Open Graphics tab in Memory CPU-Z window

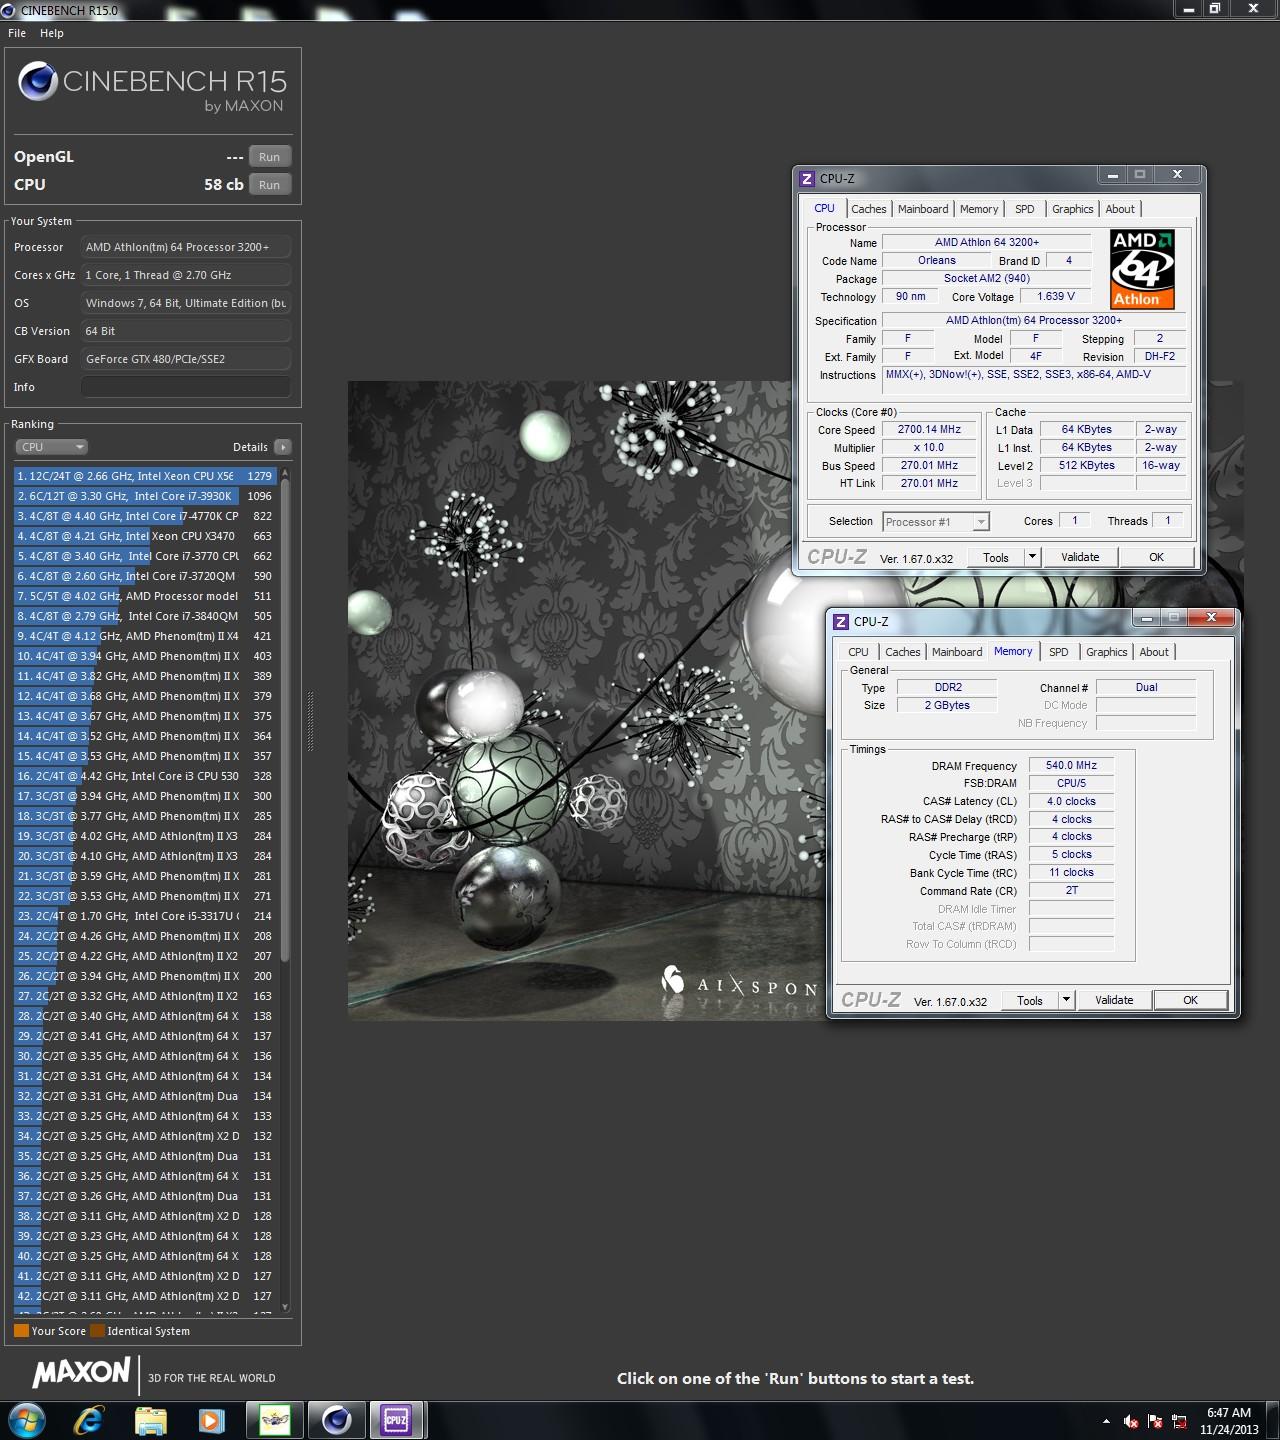pyautogui.click(x=1106, y=652)
